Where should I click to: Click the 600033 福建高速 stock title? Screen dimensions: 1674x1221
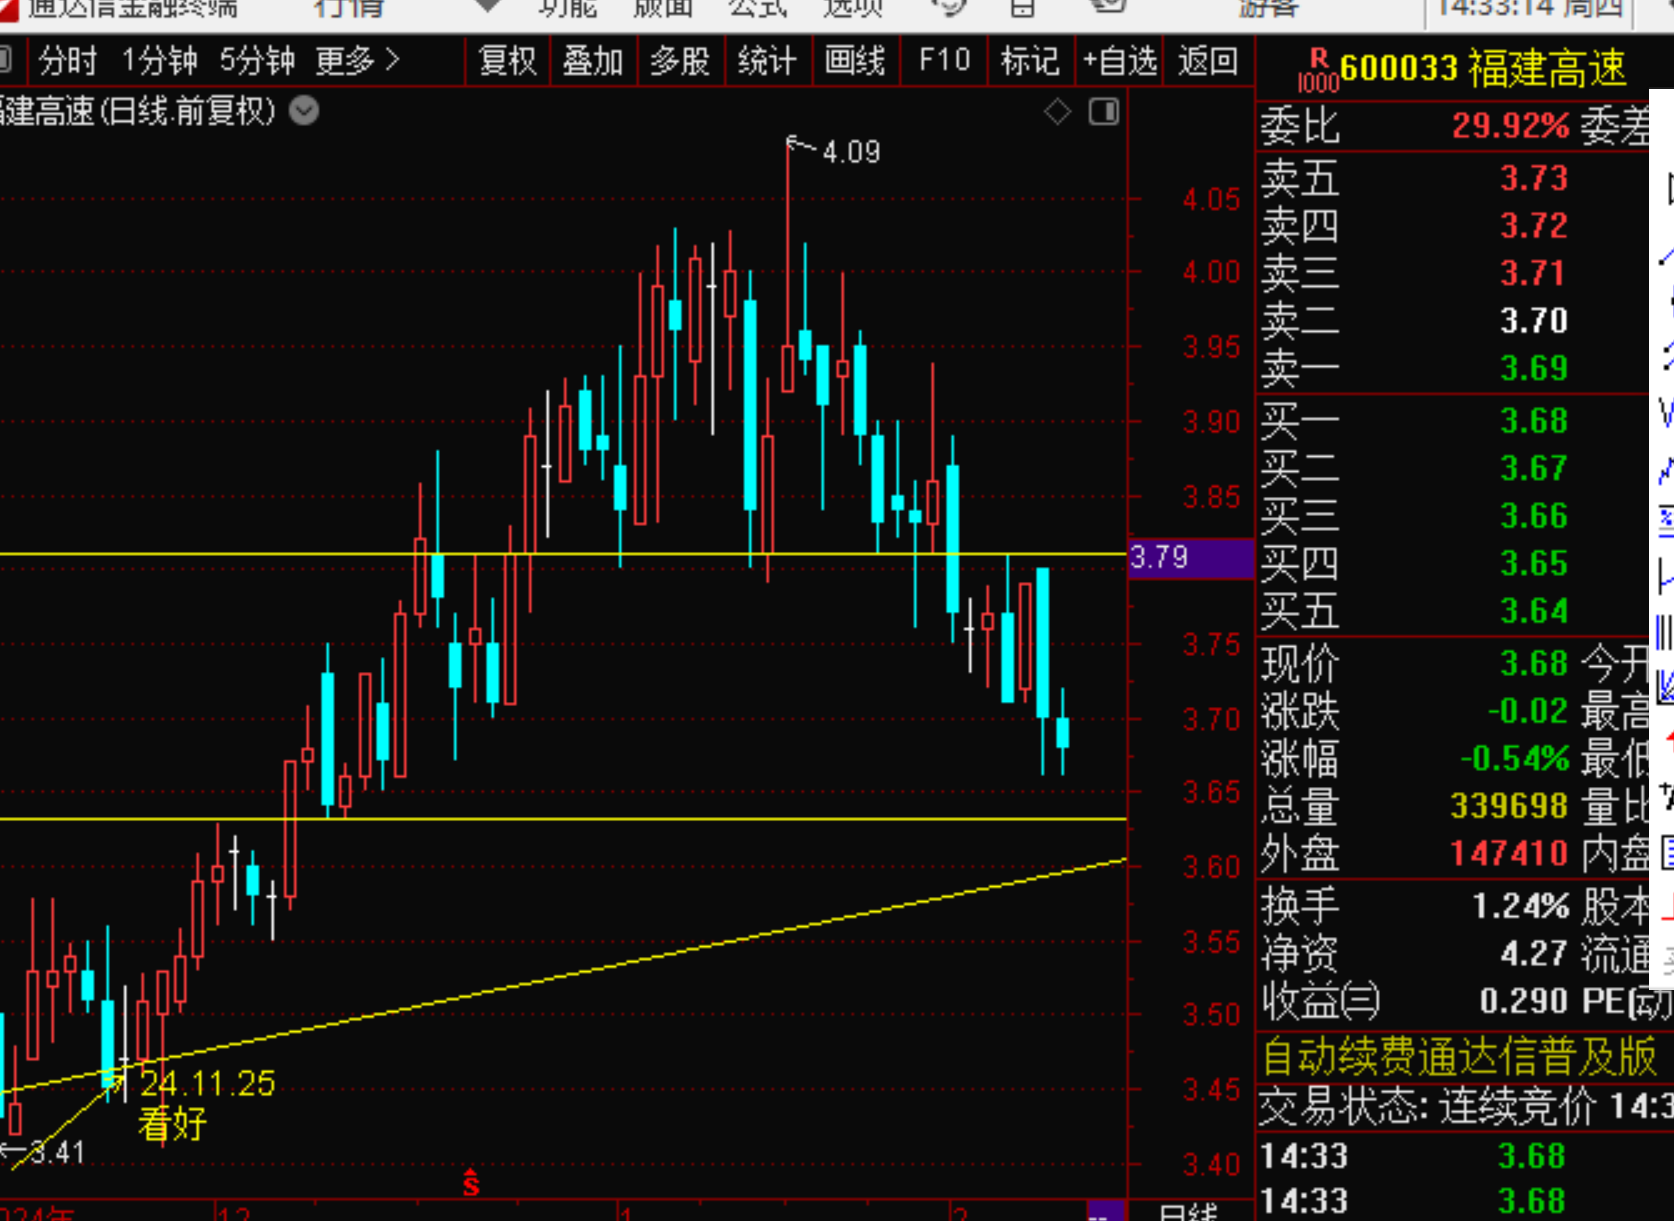[1483, 69]
